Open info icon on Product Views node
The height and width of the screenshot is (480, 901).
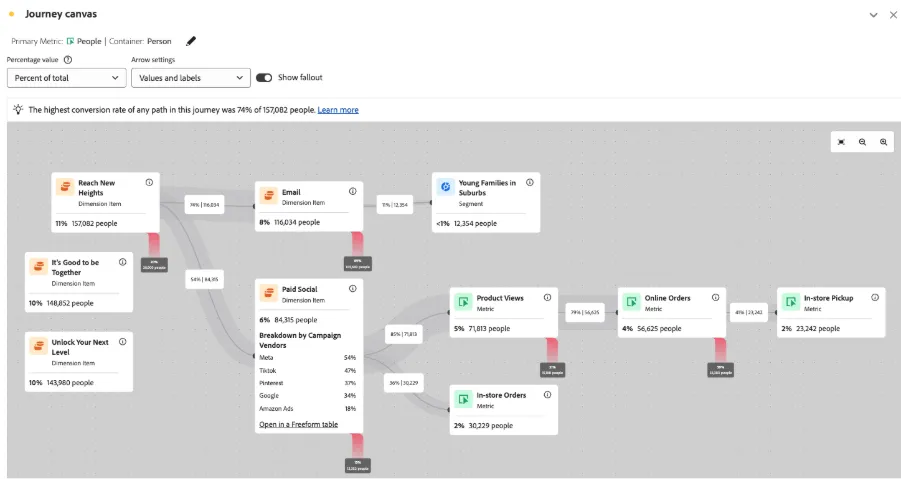point(548,297)
